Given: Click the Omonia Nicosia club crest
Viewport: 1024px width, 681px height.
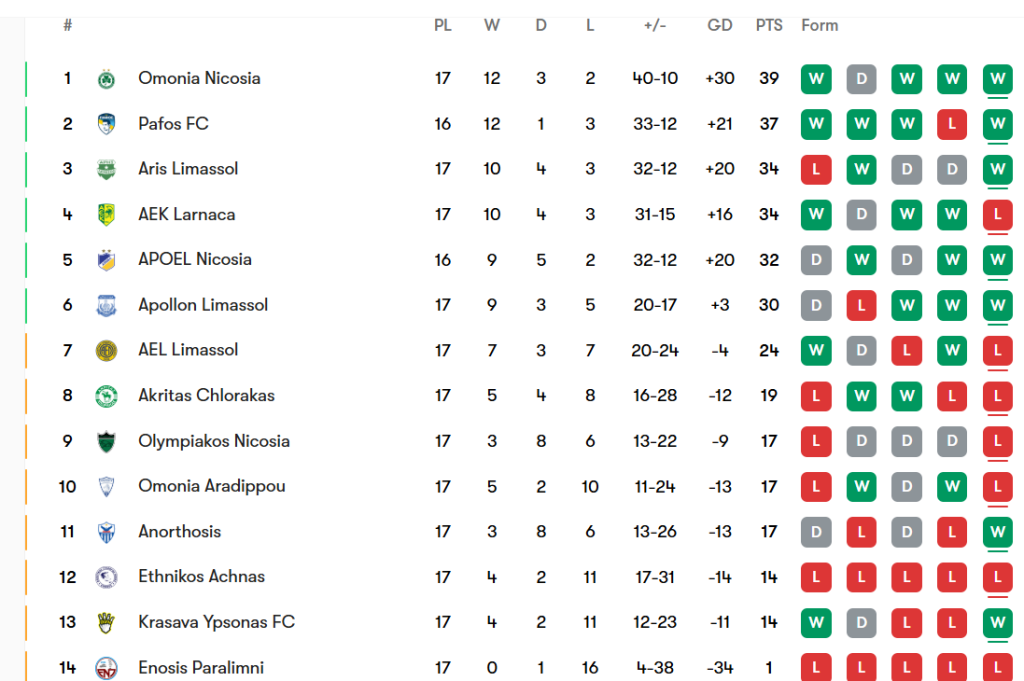Looking at the screenshot, I should [106, 79].
